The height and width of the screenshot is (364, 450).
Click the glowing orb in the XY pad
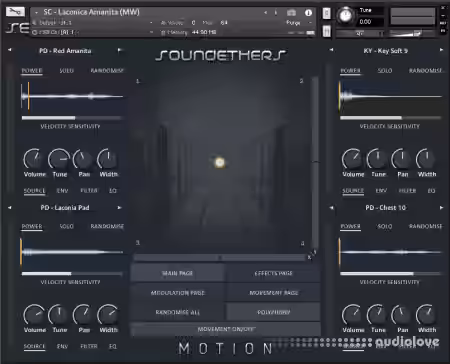pyautogui.click(x=219, y=162)
